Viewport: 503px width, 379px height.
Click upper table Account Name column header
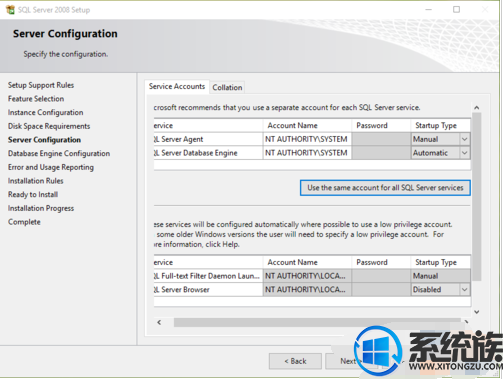point(307,126)
